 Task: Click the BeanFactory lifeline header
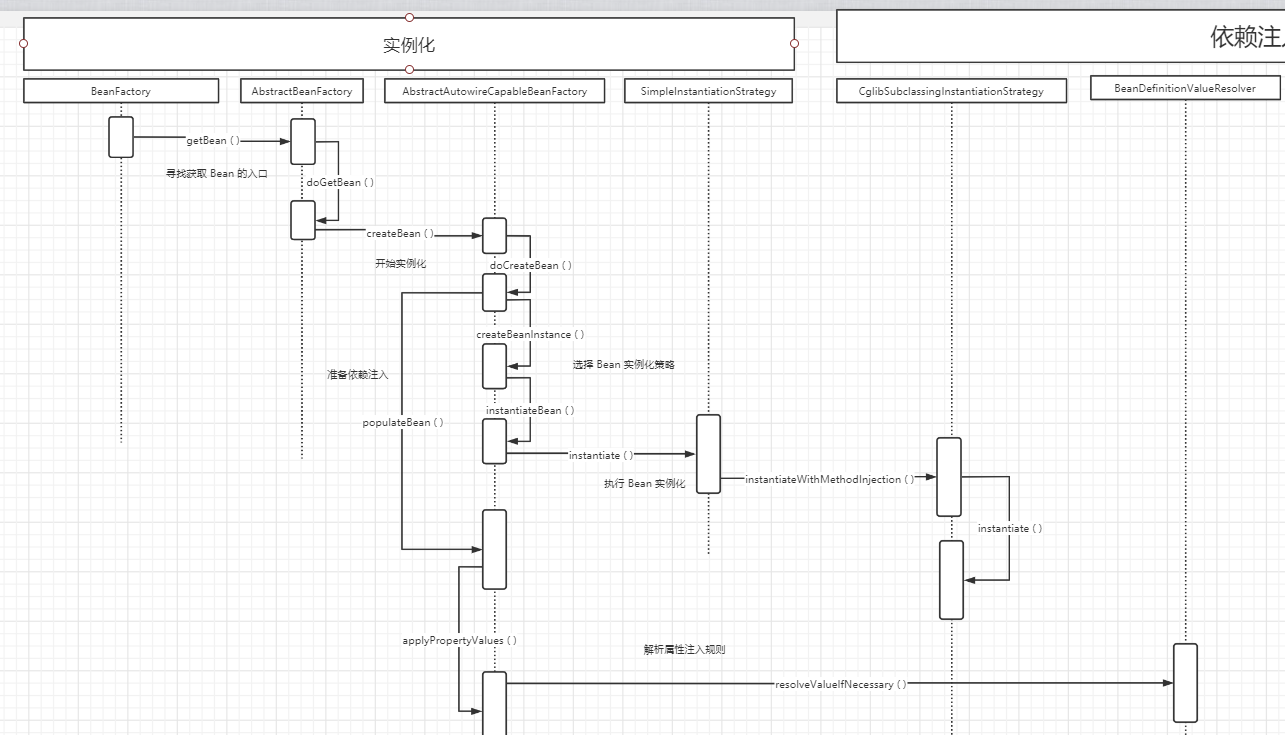pyautogui.click(x=121, y=91)
